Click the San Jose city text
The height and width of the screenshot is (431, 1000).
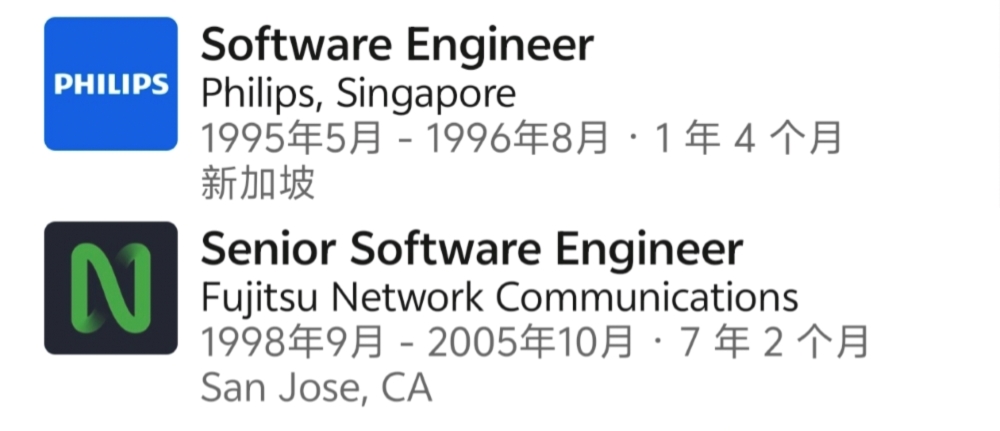(x=283, y=388)
